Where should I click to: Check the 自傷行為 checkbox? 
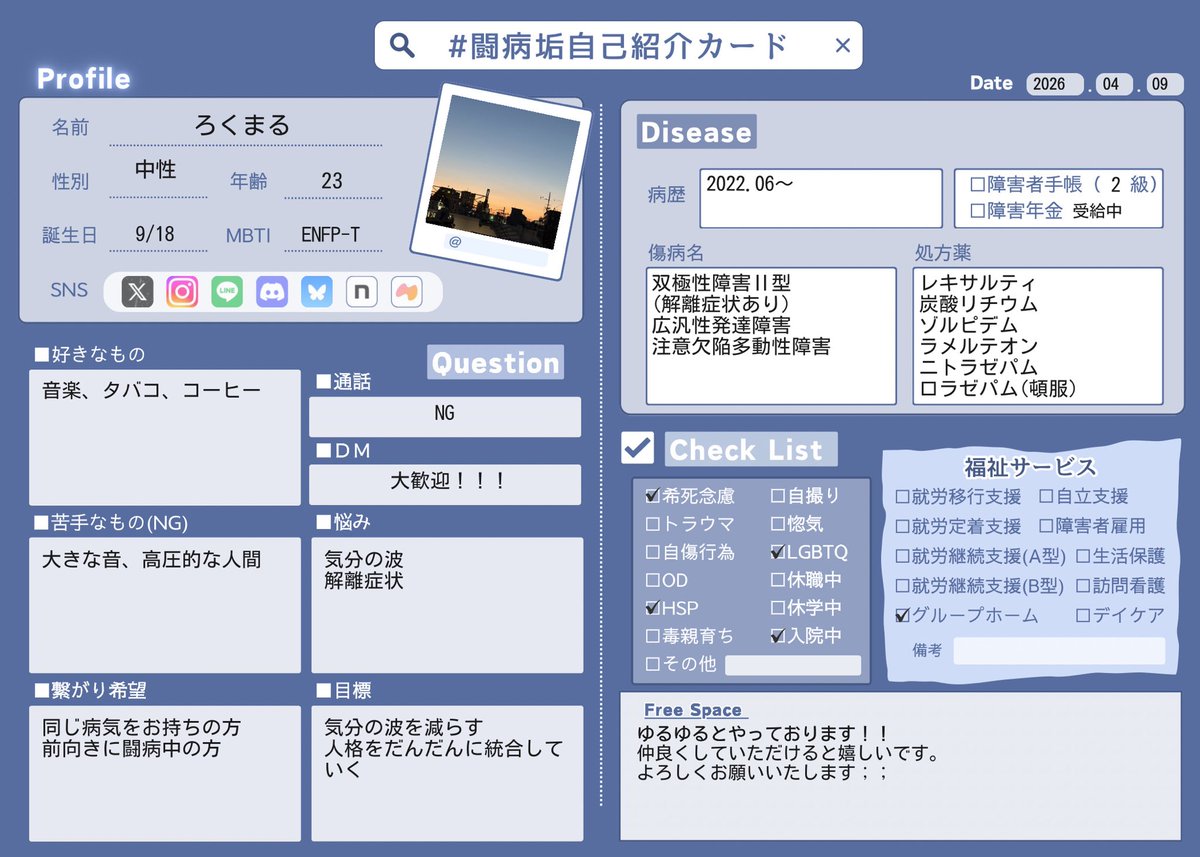pyautogui.click(x=653, y=552)
